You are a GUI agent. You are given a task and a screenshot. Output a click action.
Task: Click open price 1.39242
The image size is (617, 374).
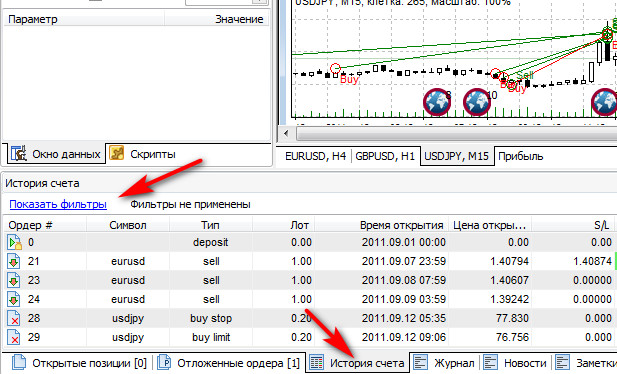pos(510,299)
